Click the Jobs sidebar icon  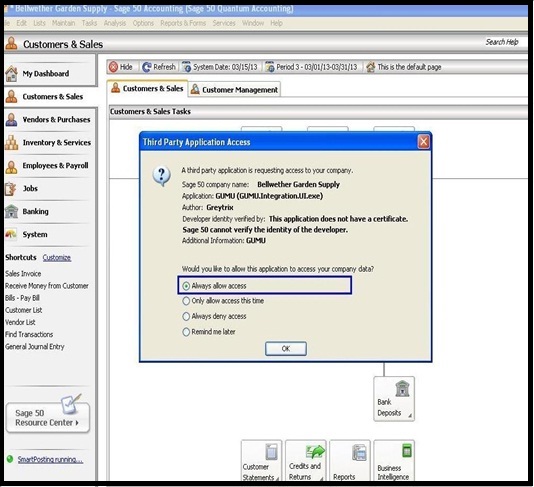tap(11, 188)
